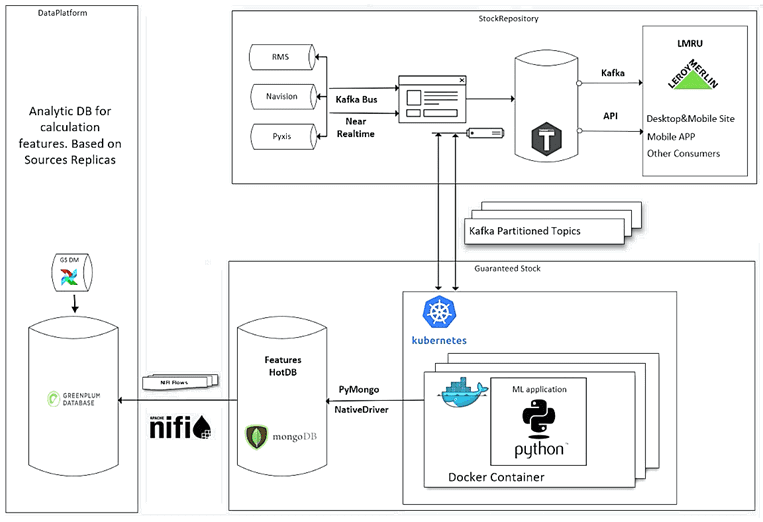This screenshot has width=763, height=522.
Task: Click the Features HotDB cylinder label
Action: pyautogui.click(x=283, y=366)
